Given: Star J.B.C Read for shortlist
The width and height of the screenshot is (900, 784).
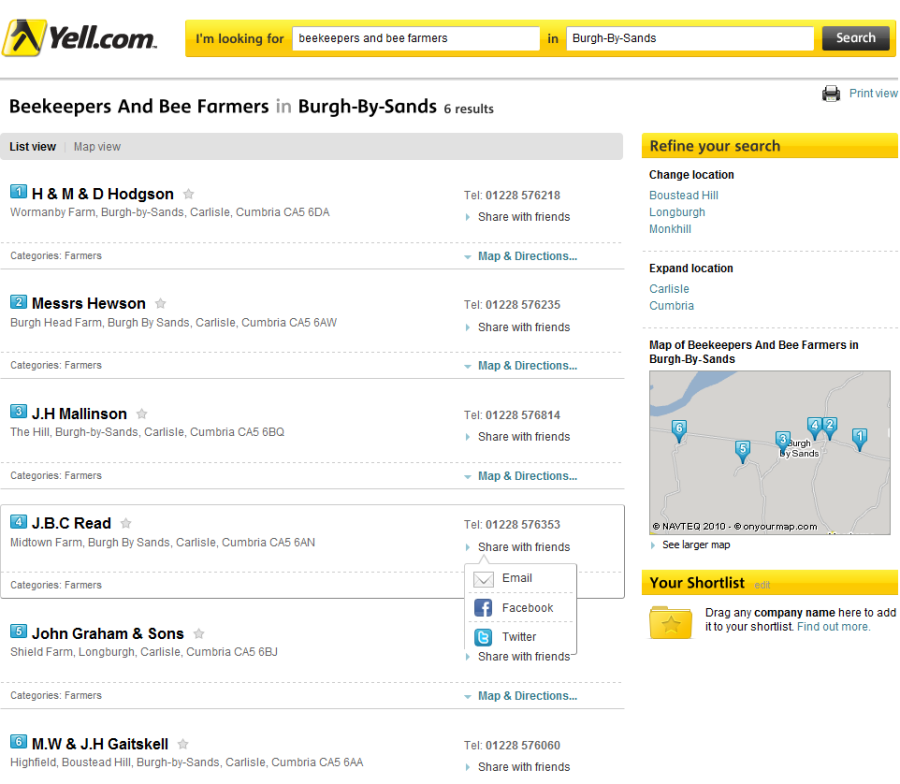Looking at the screenshot, I should (x=126, y=523).
